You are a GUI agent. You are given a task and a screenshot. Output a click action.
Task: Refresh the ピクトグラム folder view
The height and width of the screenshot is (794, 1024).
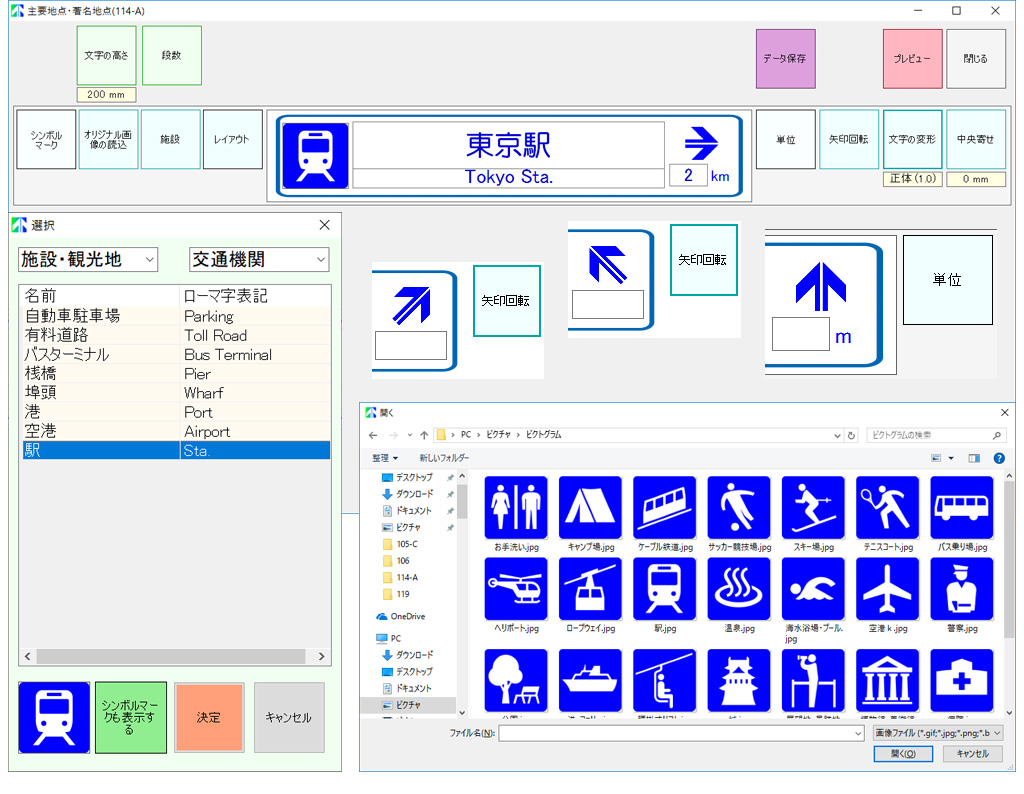click(x=851, y=436)
